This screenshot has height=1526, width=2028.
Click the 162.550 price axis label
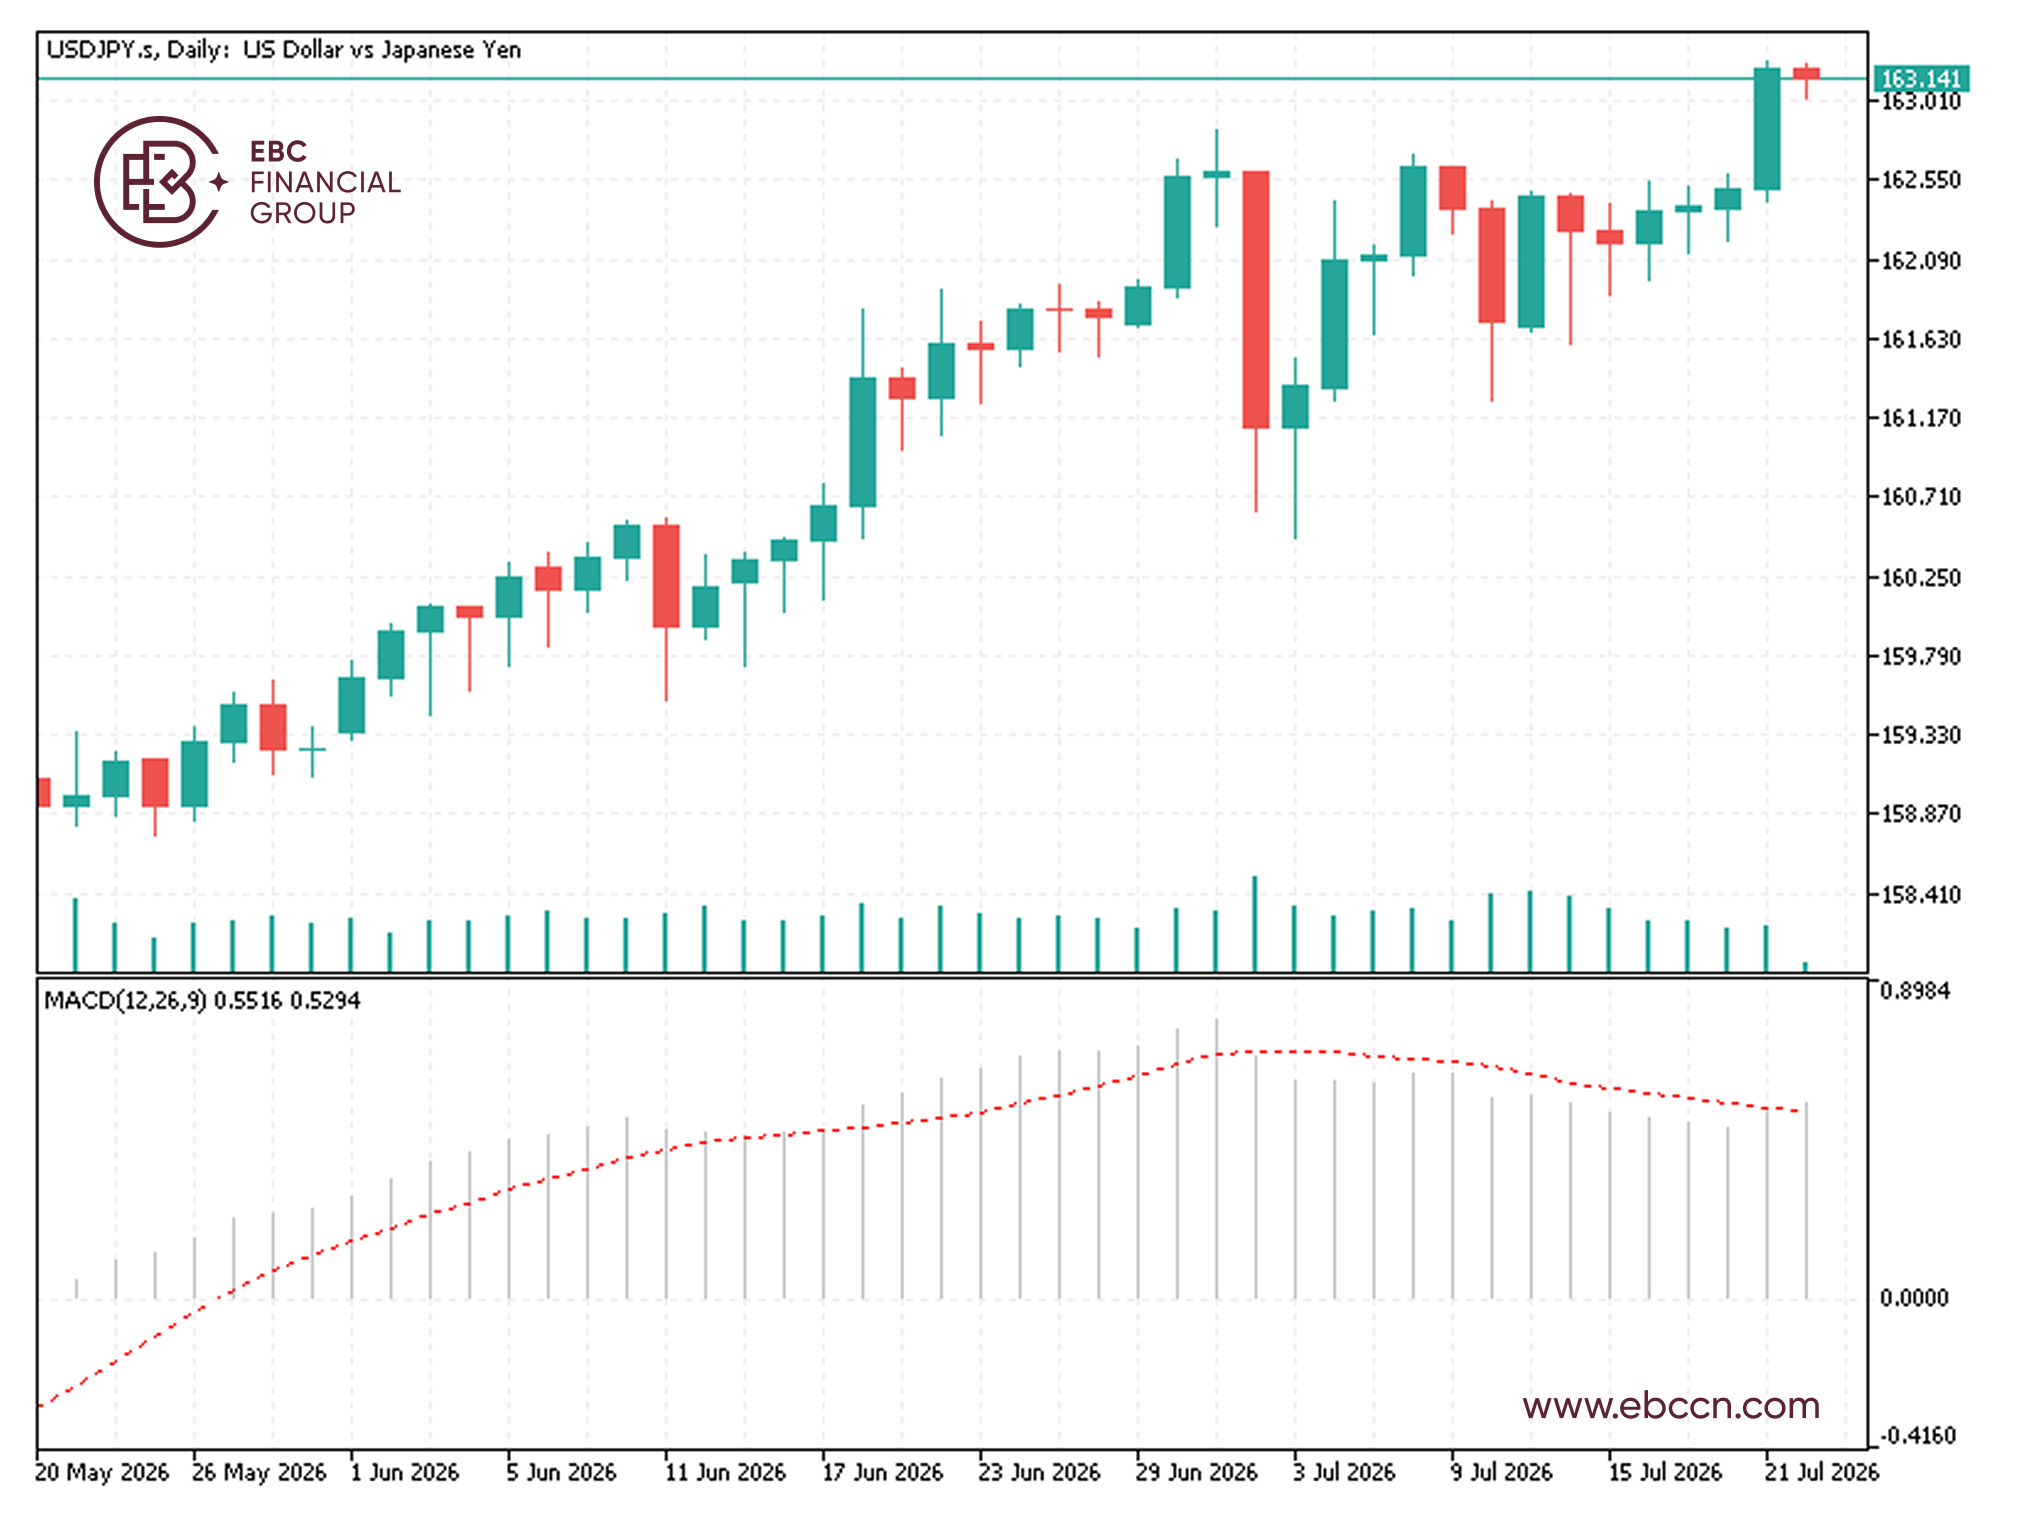pyautogui.click(x=1921, y=180)
